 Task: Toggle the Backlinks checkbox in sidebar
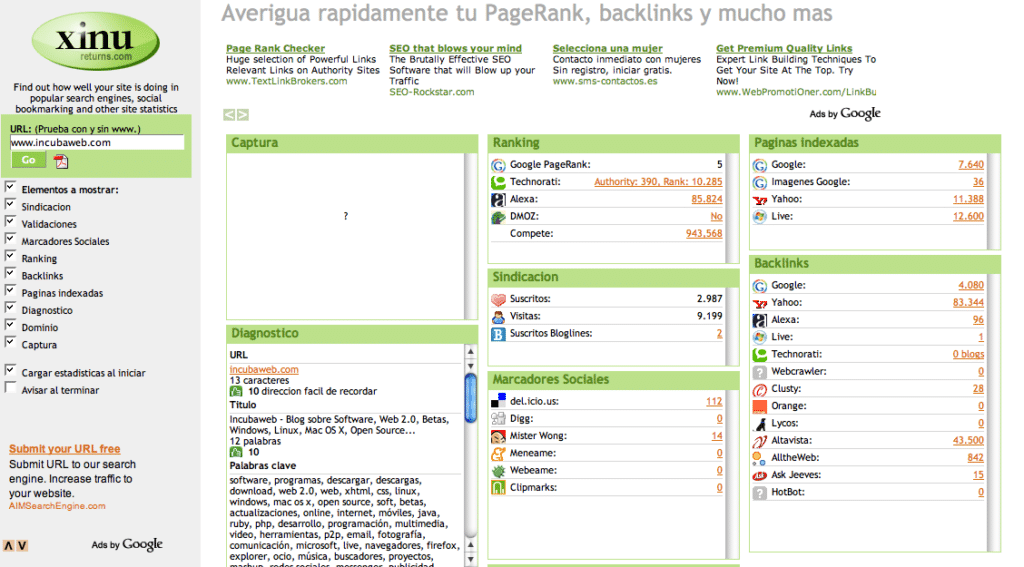(10, 274)
